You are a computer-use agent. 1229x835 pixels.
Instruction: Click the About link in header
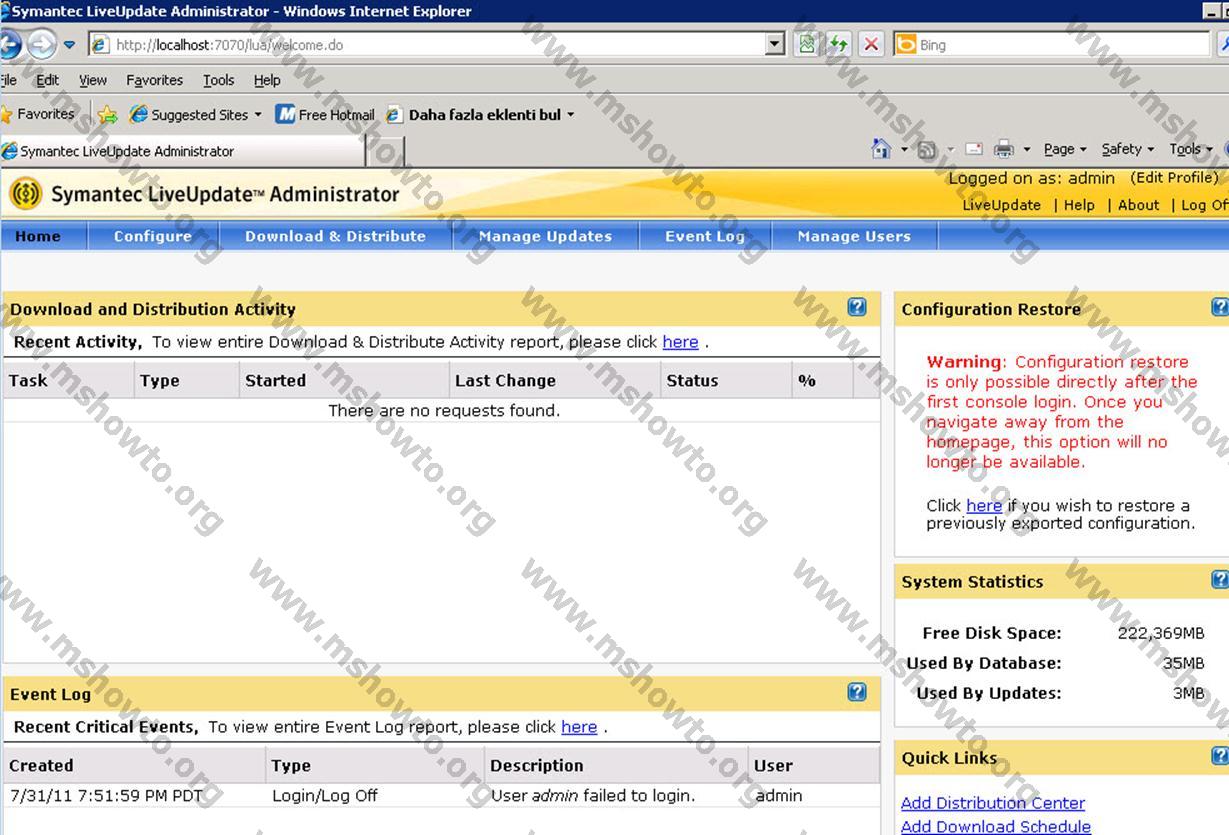1138,204
